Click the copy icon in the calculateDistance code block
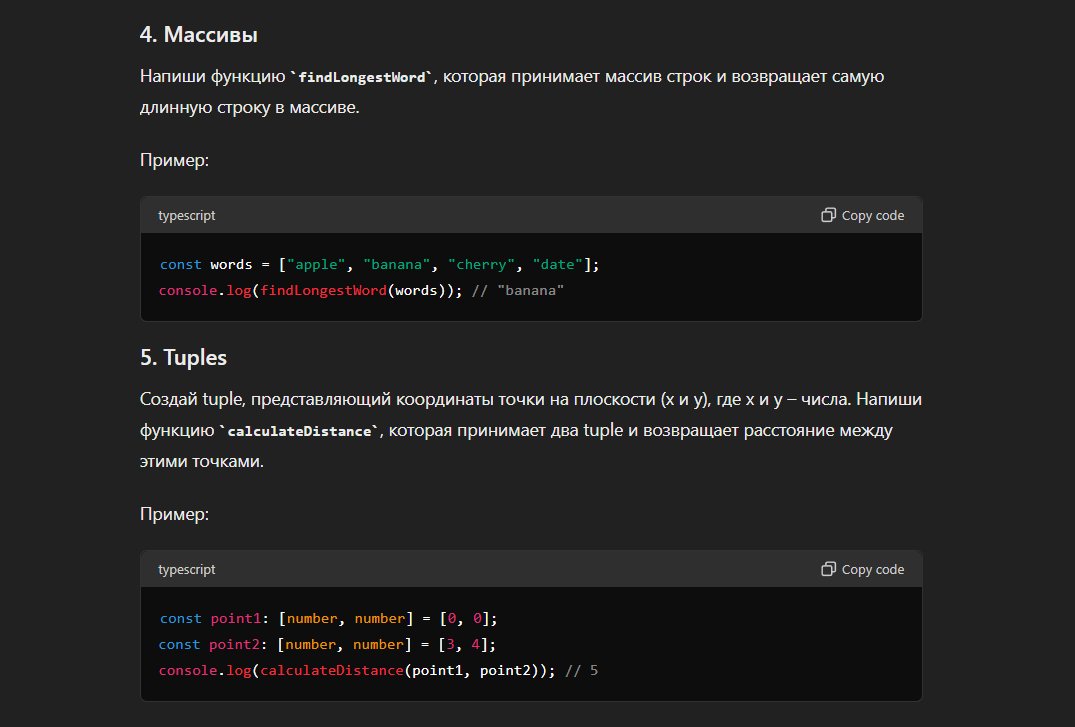 (828, 569)
